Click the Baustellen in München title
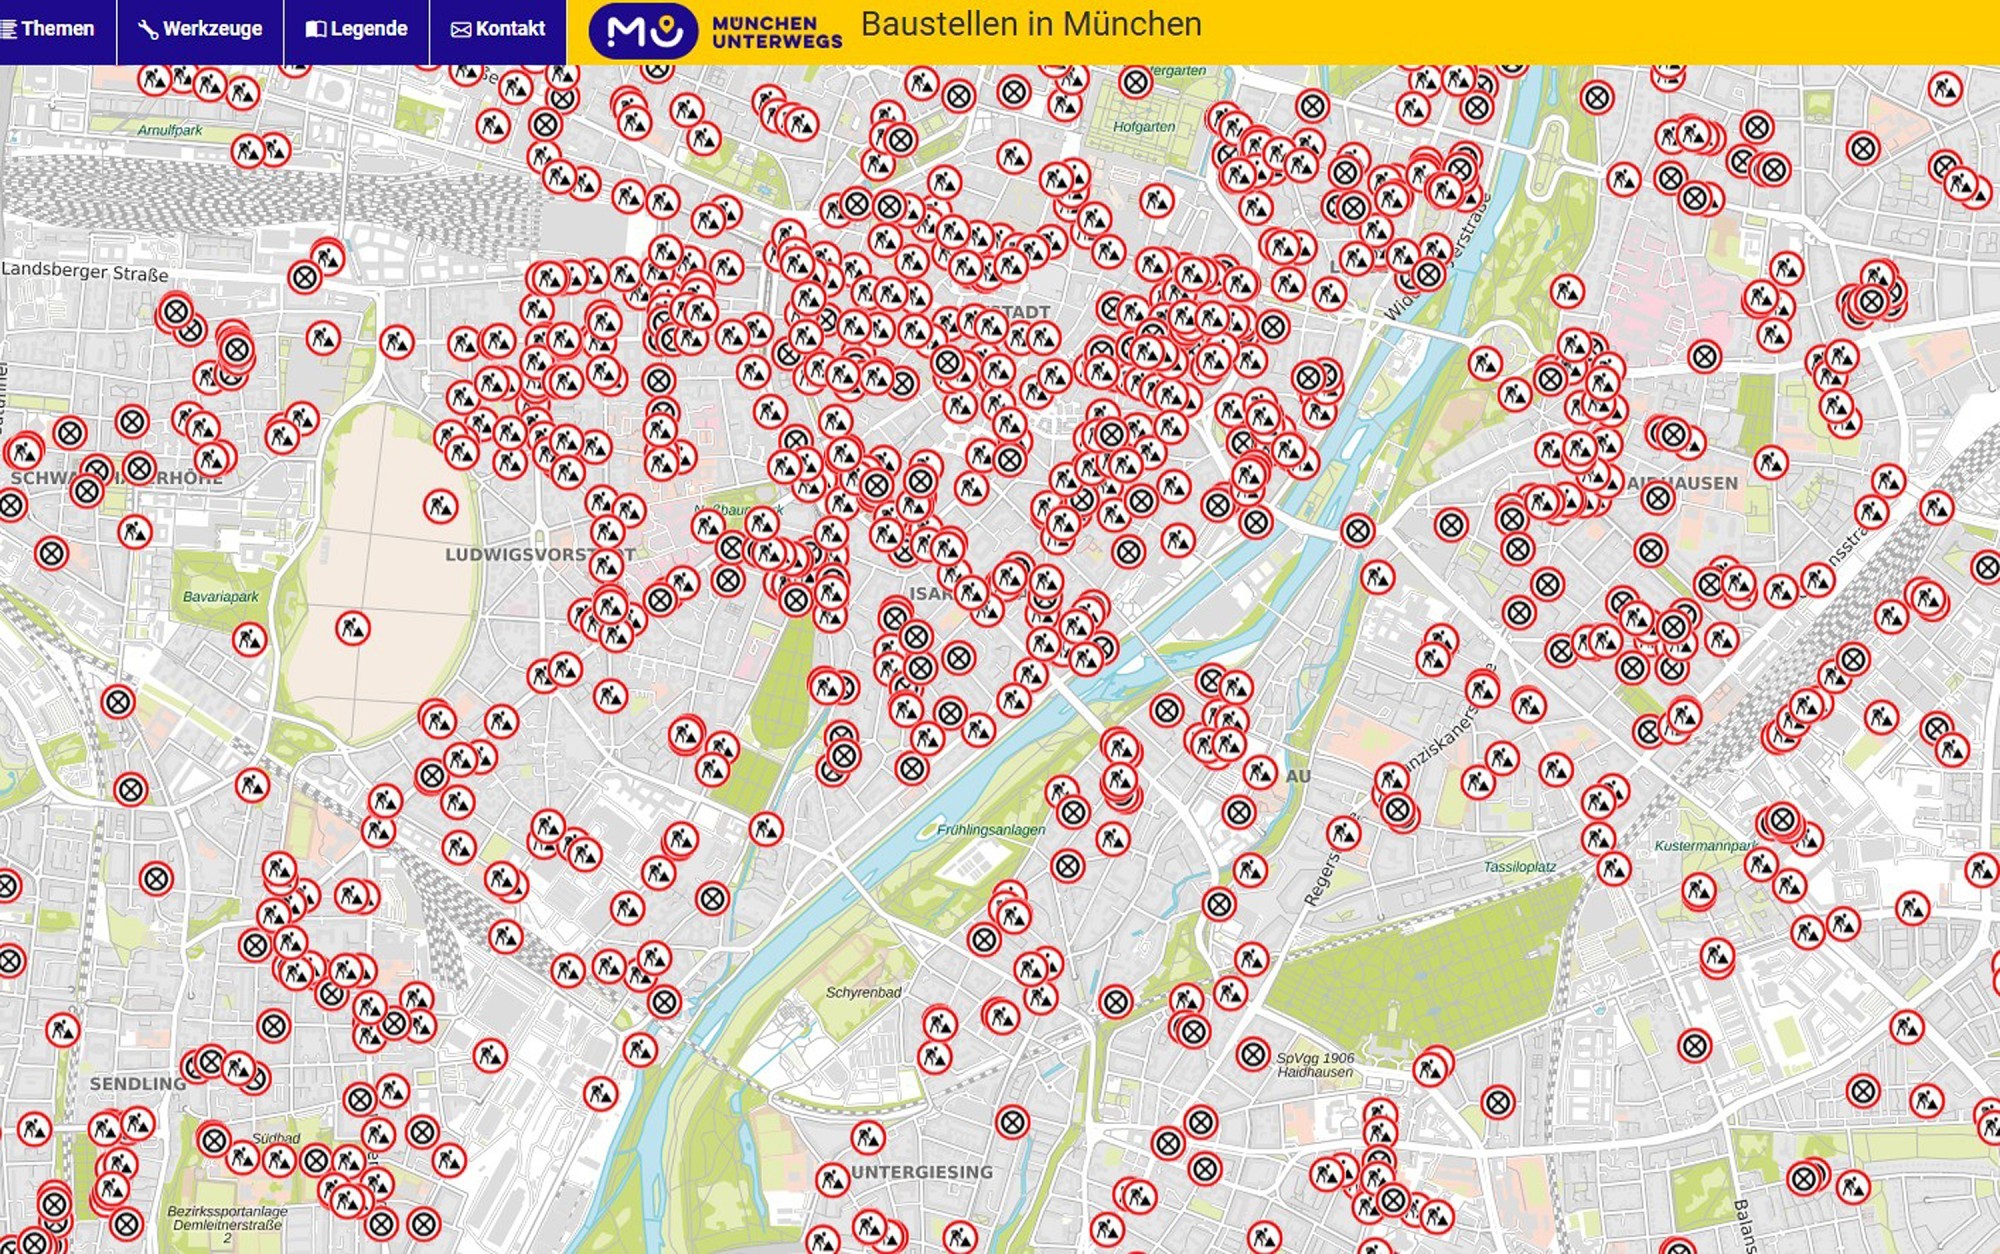 (1031, 24)
